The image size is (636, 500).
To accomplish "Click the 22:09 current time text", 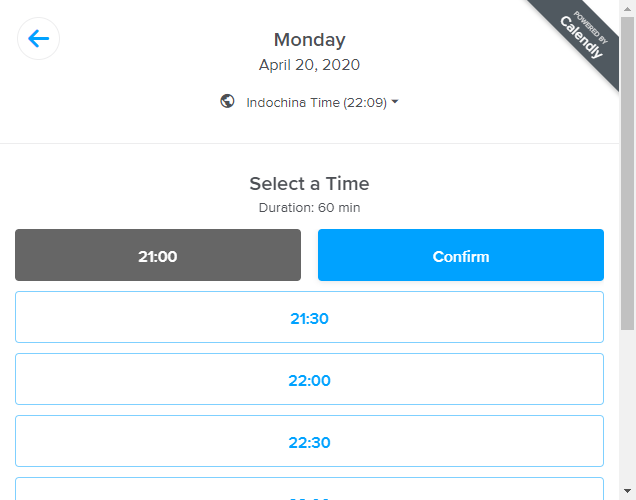I will [x=367, y=102].
